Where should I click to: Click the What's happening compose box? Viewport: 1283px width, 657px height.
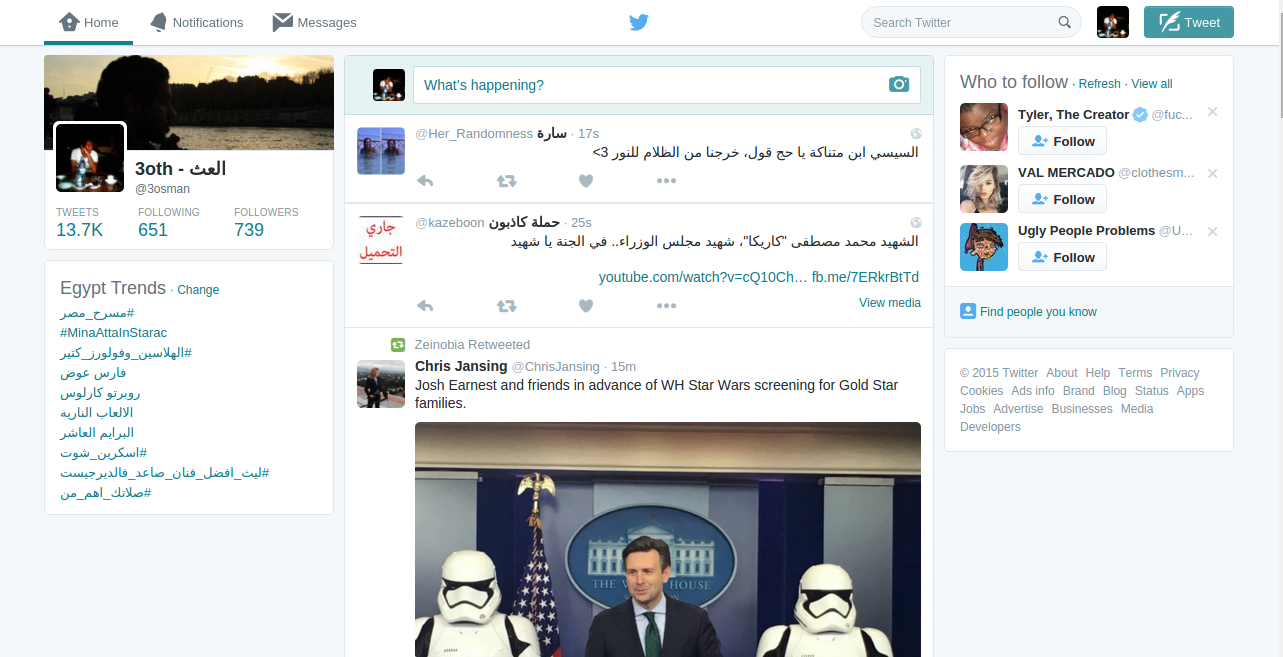pyautogui.click(x=648, y=85)
